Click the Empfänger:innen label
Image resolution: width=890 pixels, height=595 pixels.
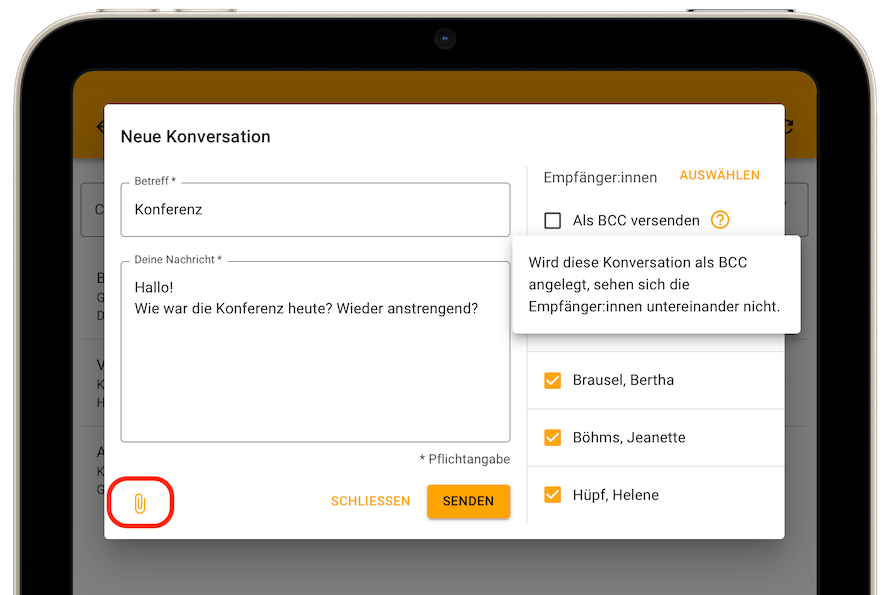click(x=600, y=178)
